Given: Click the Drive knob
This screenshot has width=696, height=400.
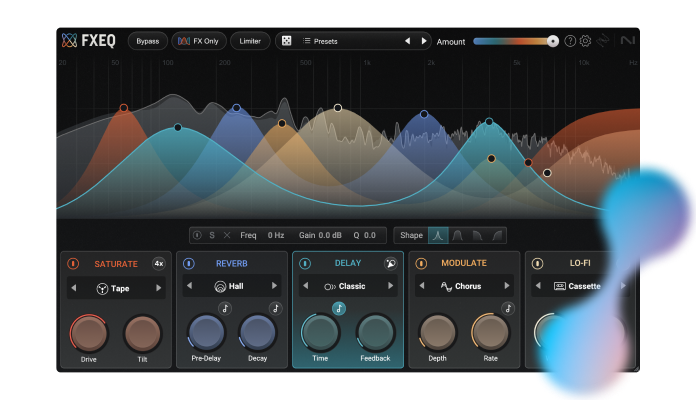Looking at the screenshot, I should click(89, 334).
